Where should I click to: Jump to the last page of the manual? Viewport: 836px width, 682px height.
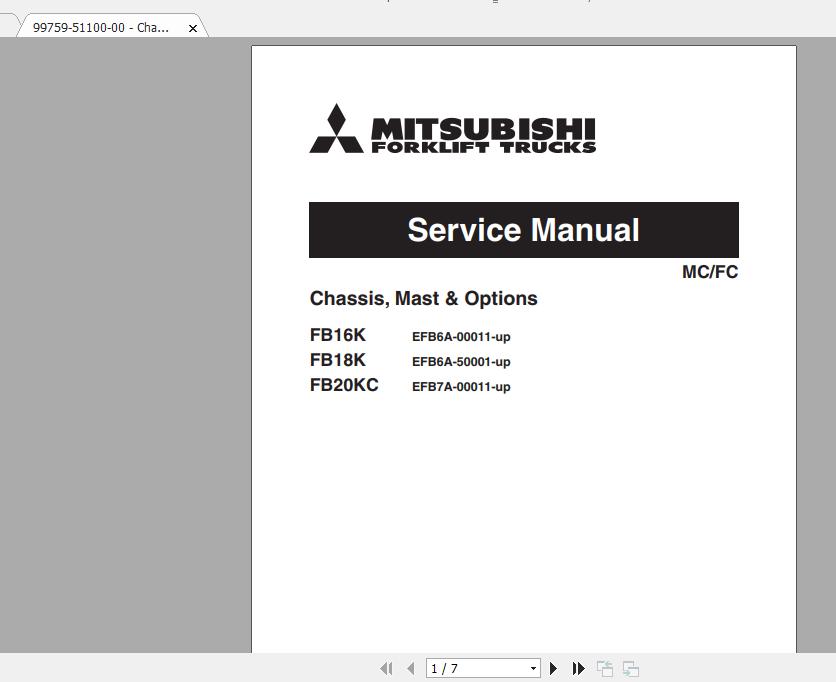tap(578, 668)
